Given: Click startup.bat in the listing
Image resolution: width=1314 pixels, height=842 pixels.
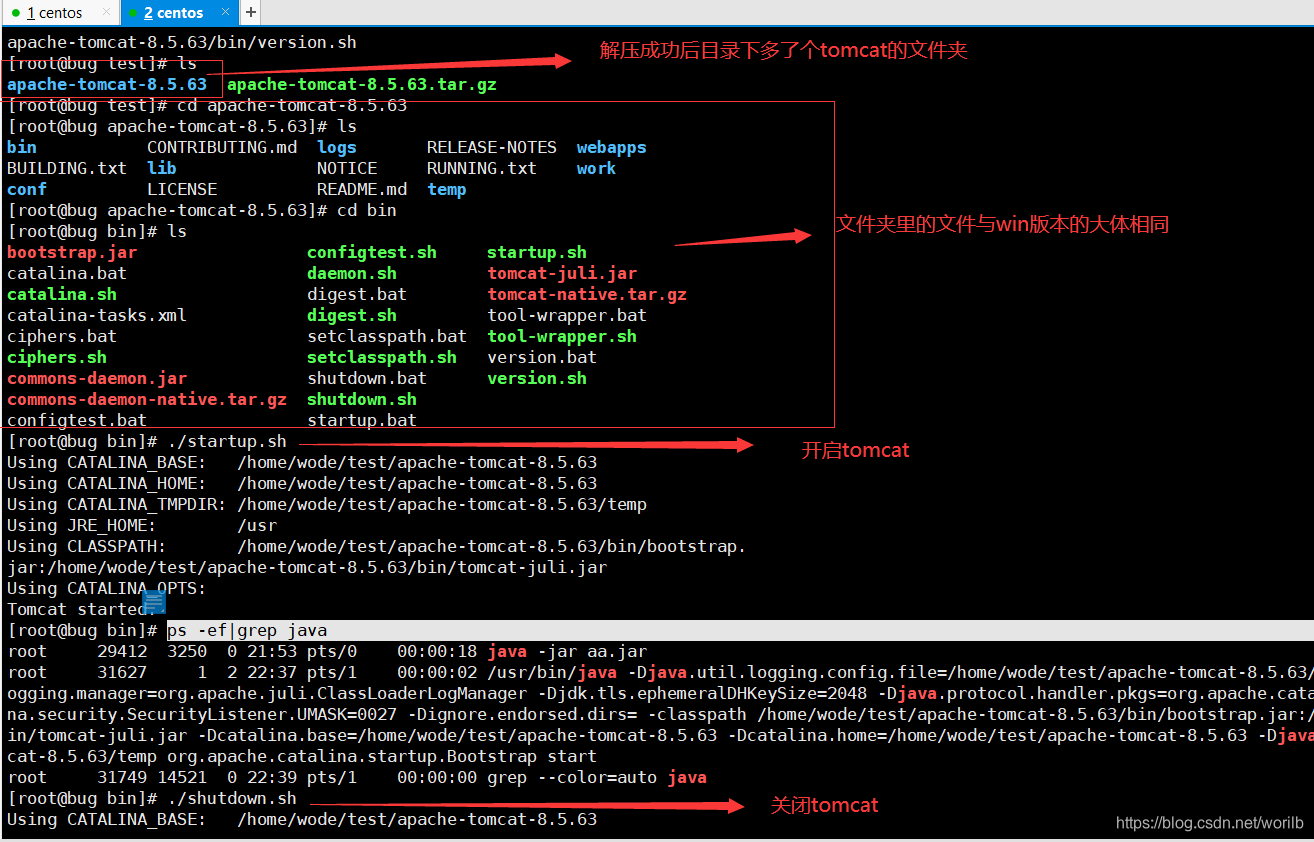Looking at the screenshot, I should point(362,420).
